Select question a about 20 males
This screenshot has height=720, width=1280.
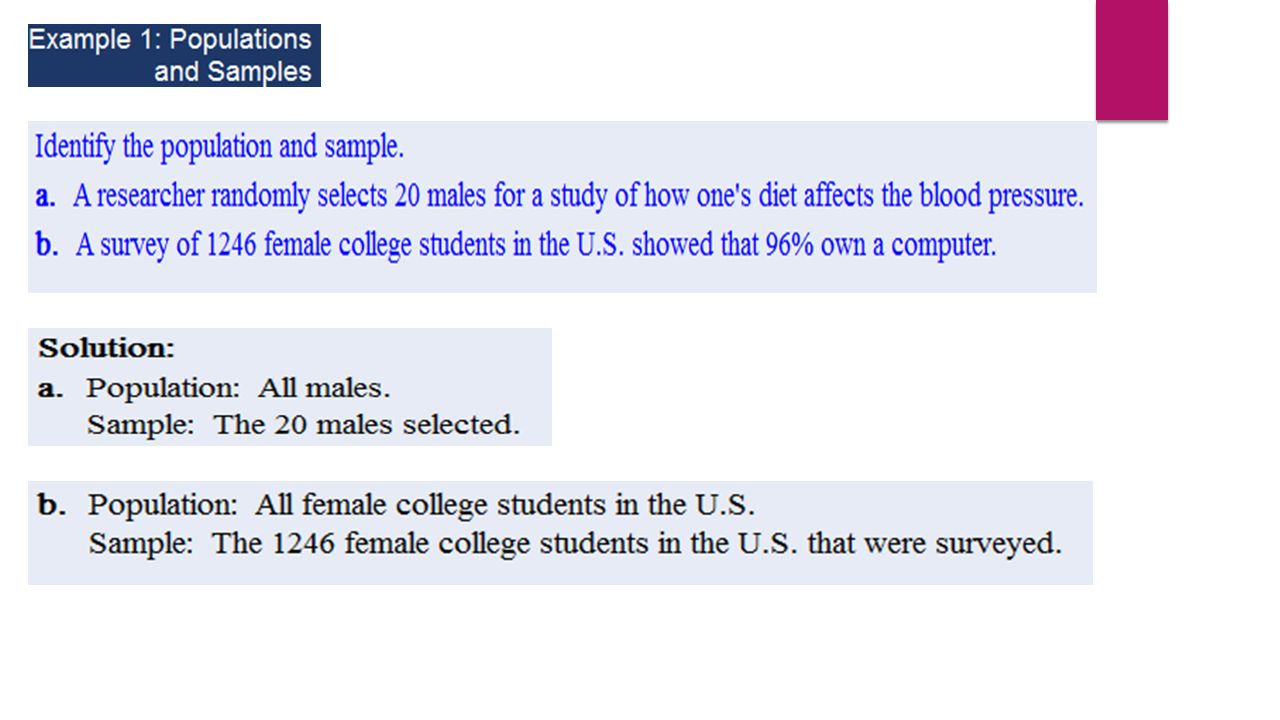[560, 196]
